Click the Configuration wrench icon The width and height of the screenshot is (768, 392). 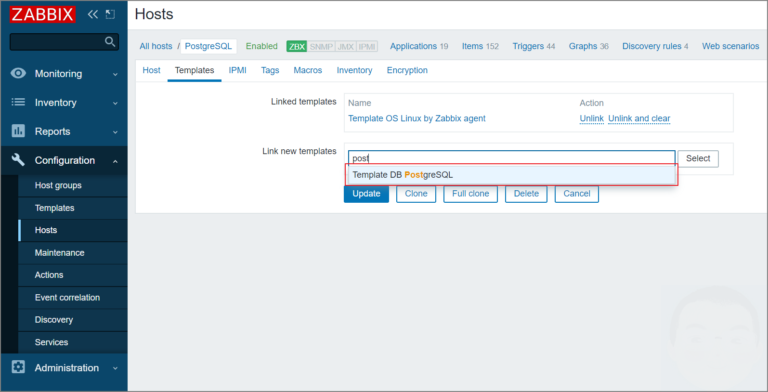(x=19, y=160)
